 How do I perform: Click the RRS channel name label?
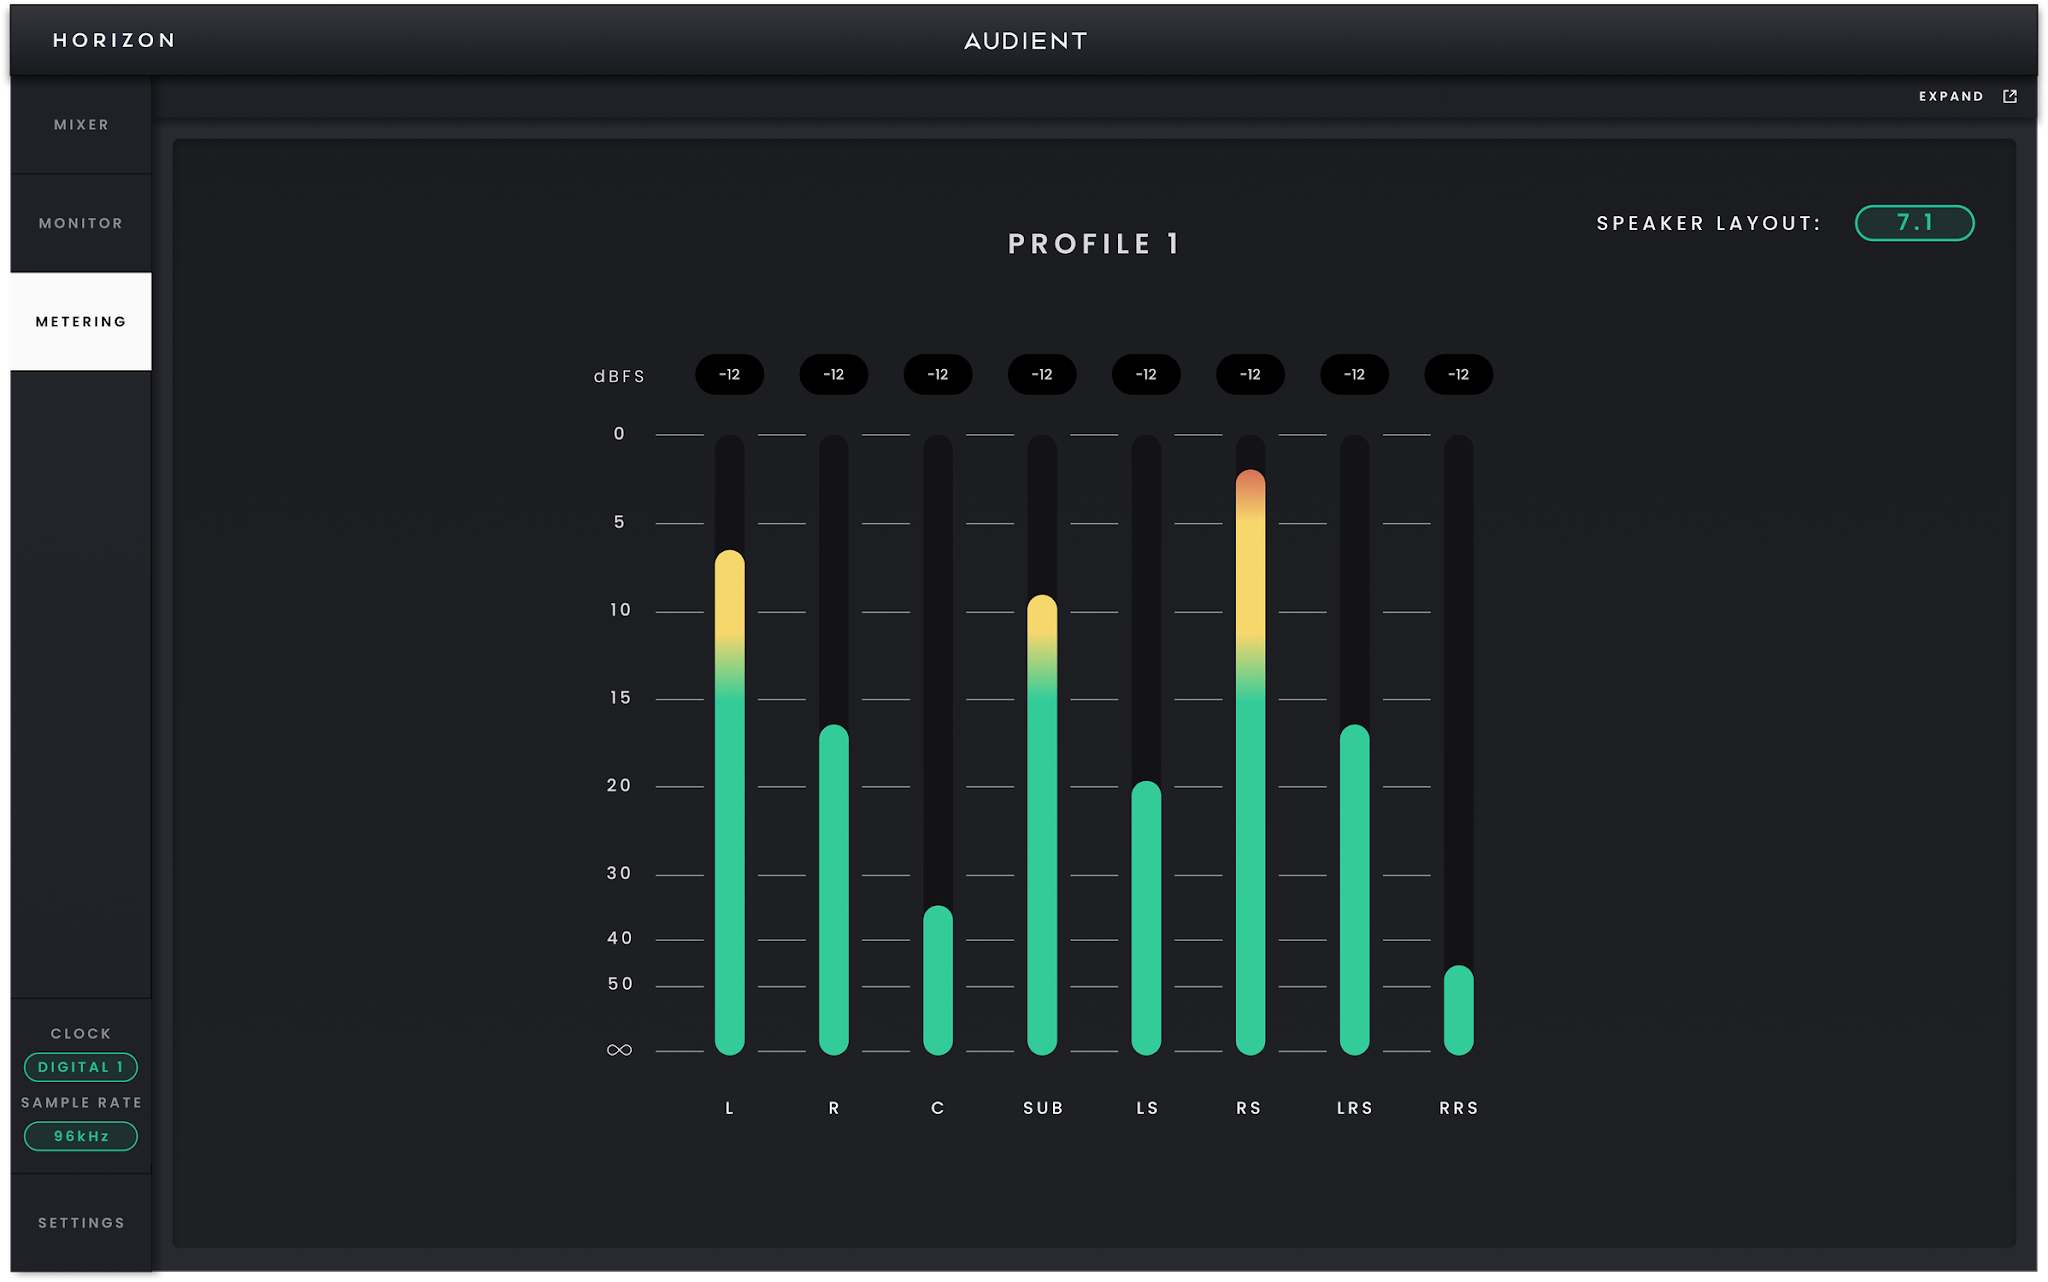(x=1459, y=1108)
